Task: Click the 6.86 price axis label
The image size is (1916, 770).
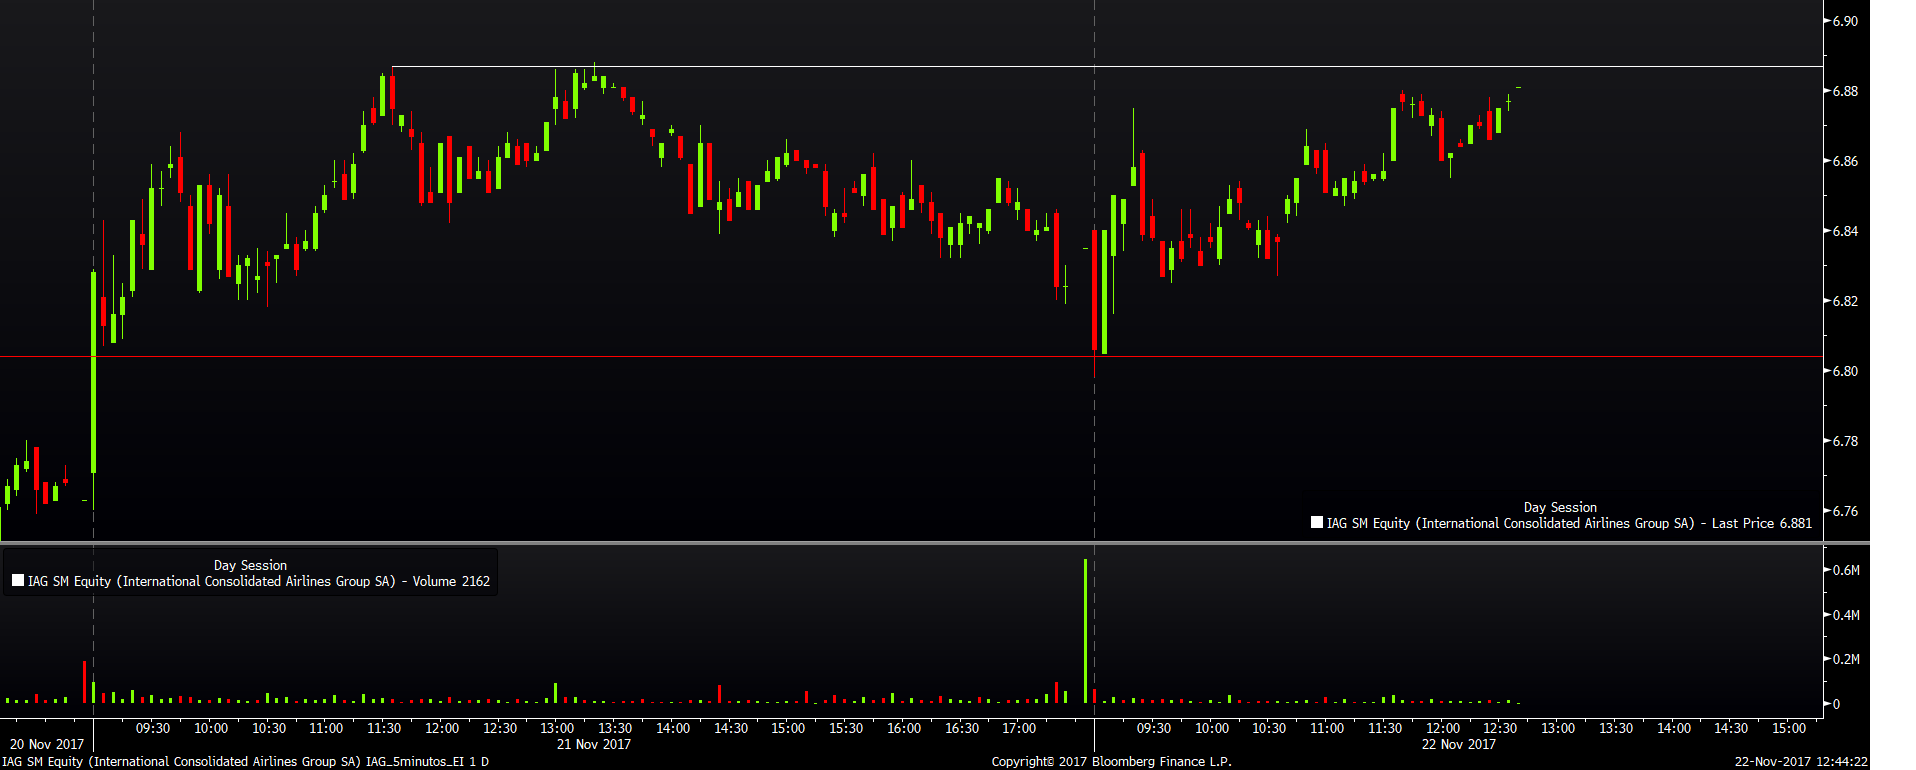Action: pyautogui.click(x=1845, y=161)
